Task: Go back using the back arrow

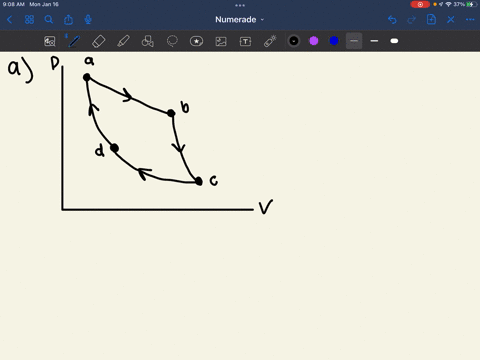Action: (x=9, y=20)
